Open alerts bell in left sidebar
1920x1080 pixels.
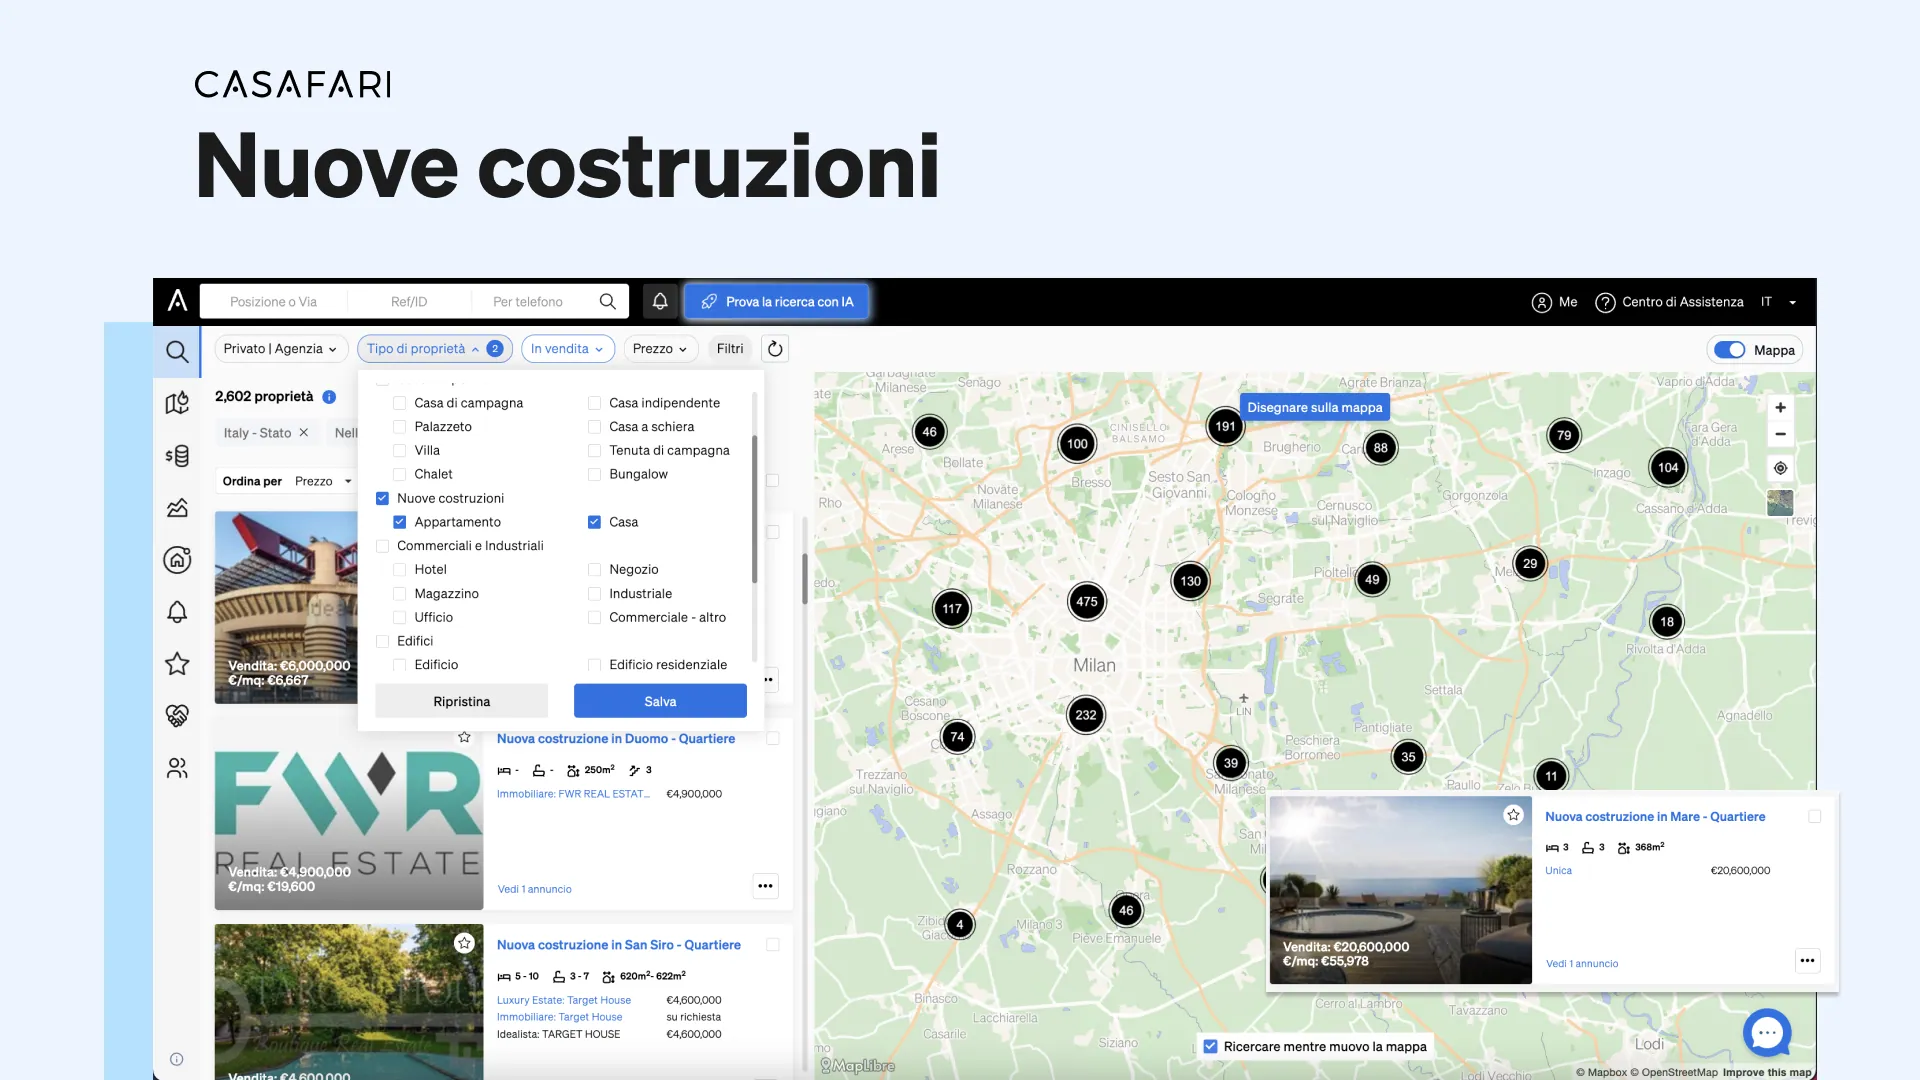177,612
